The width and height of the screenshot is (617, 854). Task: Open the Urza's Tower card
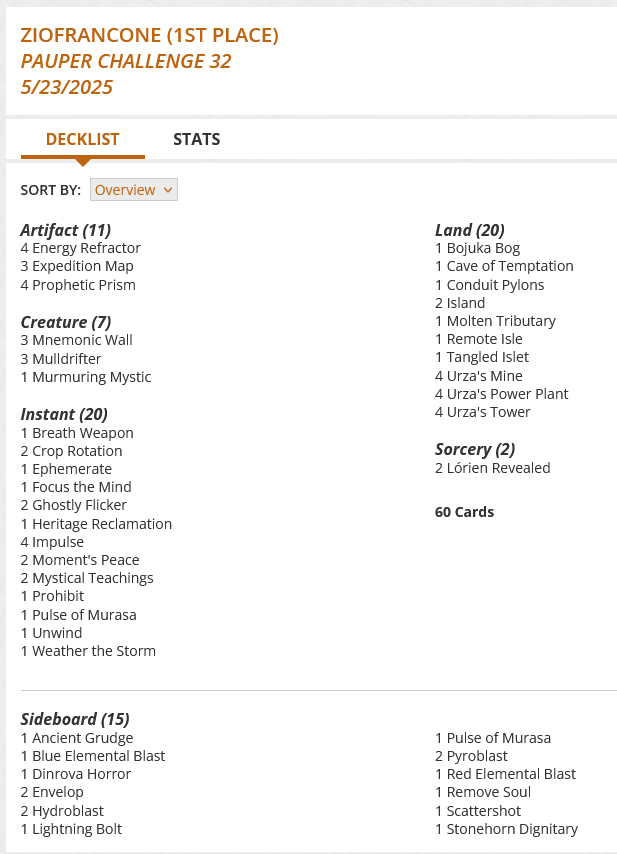point(488,412)
